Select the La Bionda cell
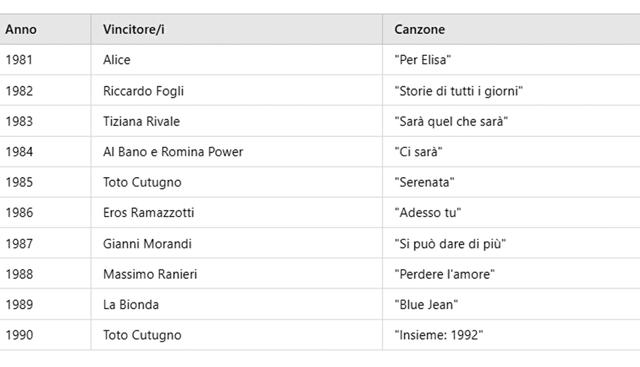 tap(237, 305)
